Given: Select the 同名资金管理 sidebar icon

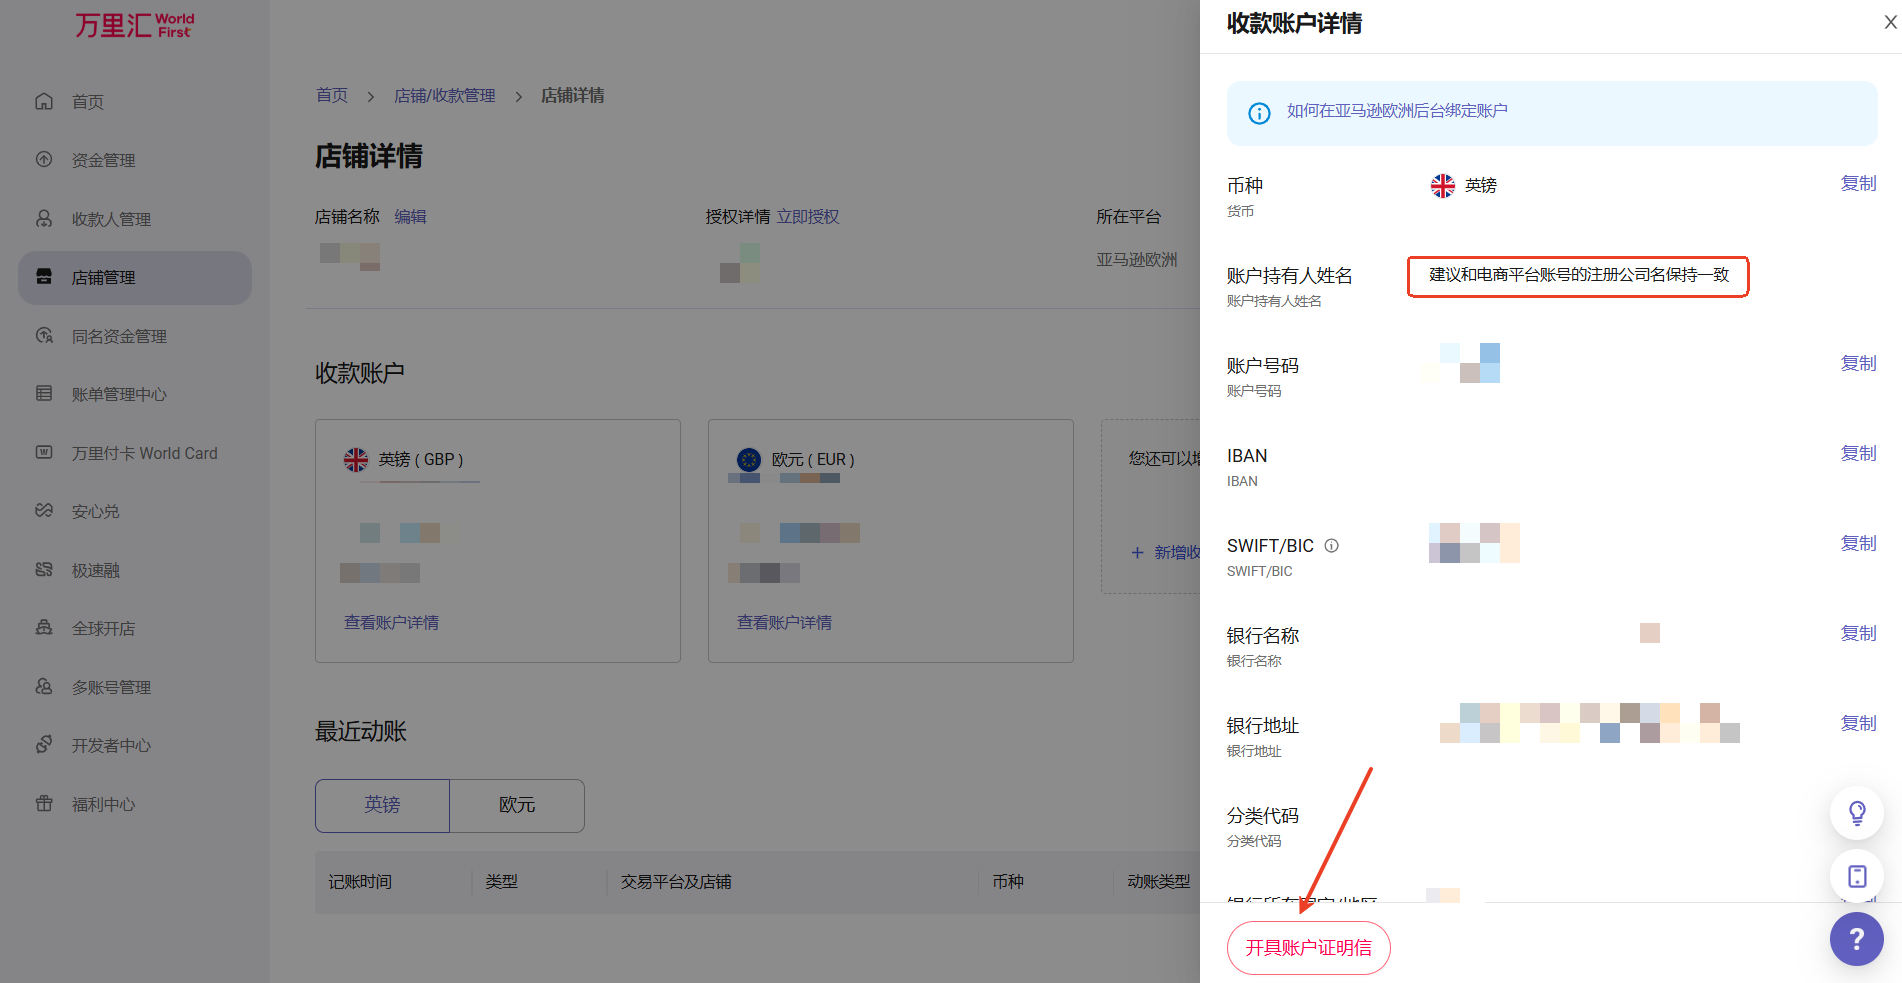Looking at the screenshot, I should [x=44, y=335].
